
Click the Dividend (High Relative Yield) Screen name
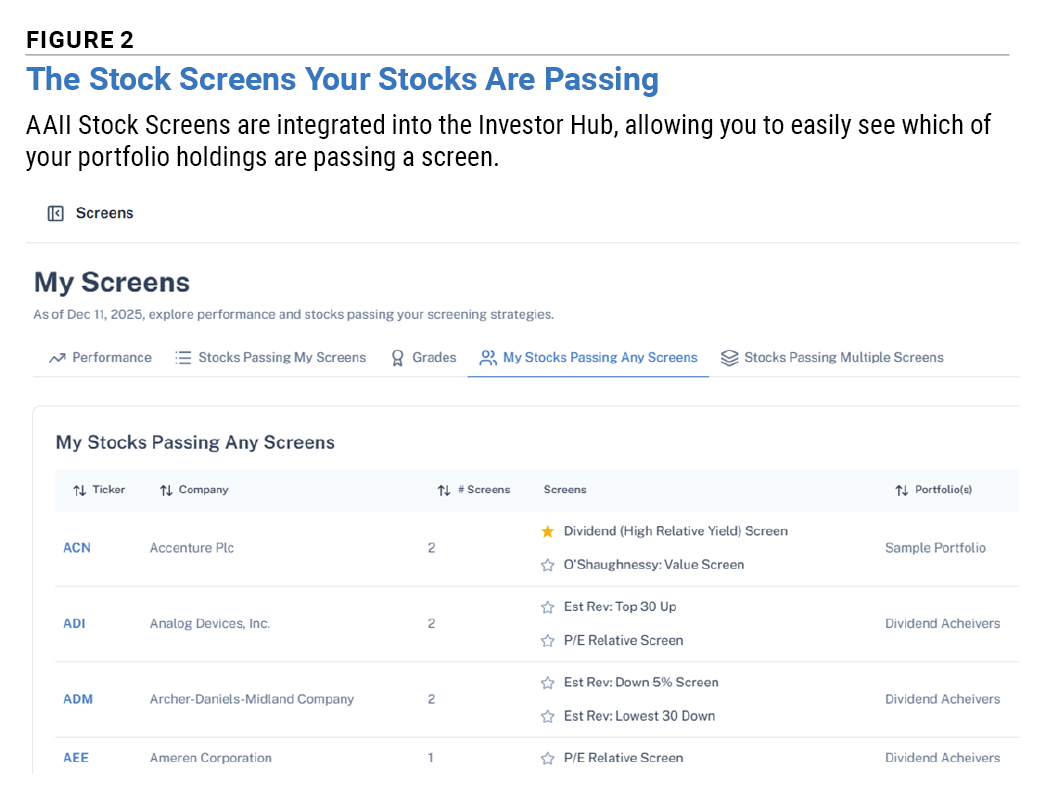676,532
